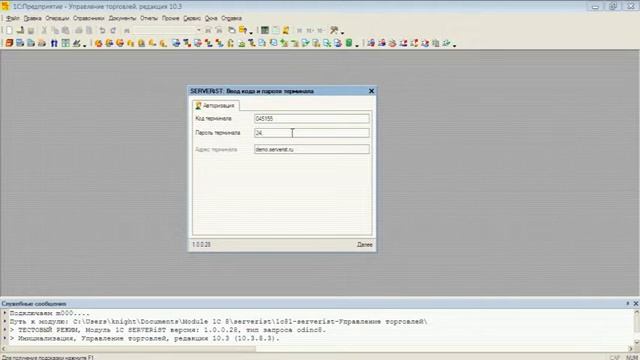Click the hammer and wrench settings icon
The width and height of the screenshot is (640, 360).
(x=334, y=31)
